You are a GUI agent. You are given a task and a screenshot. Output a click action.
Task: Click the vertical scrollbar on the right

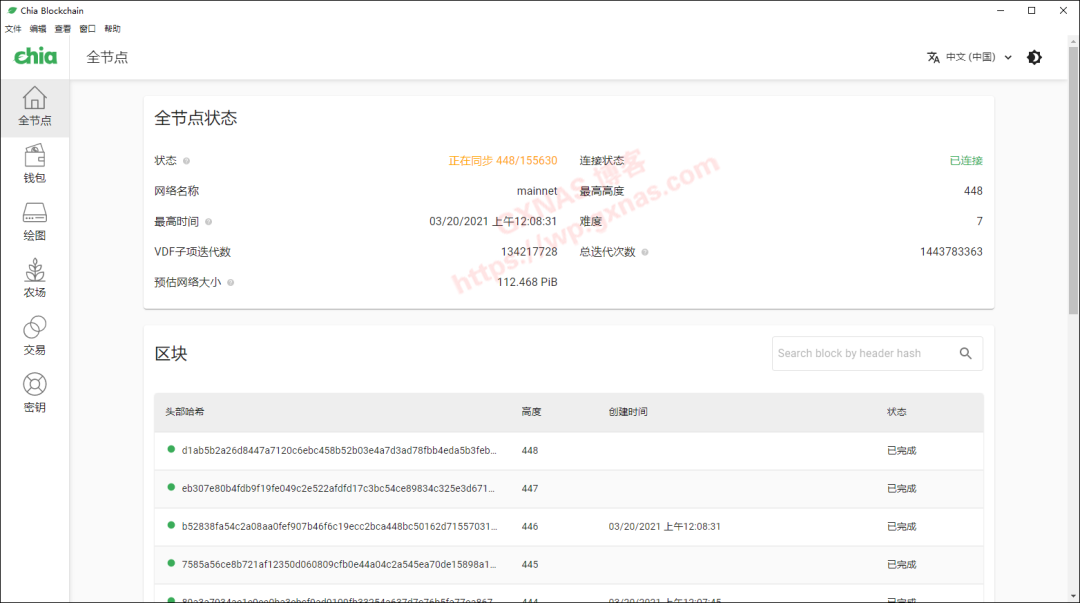pos(1073,200)
